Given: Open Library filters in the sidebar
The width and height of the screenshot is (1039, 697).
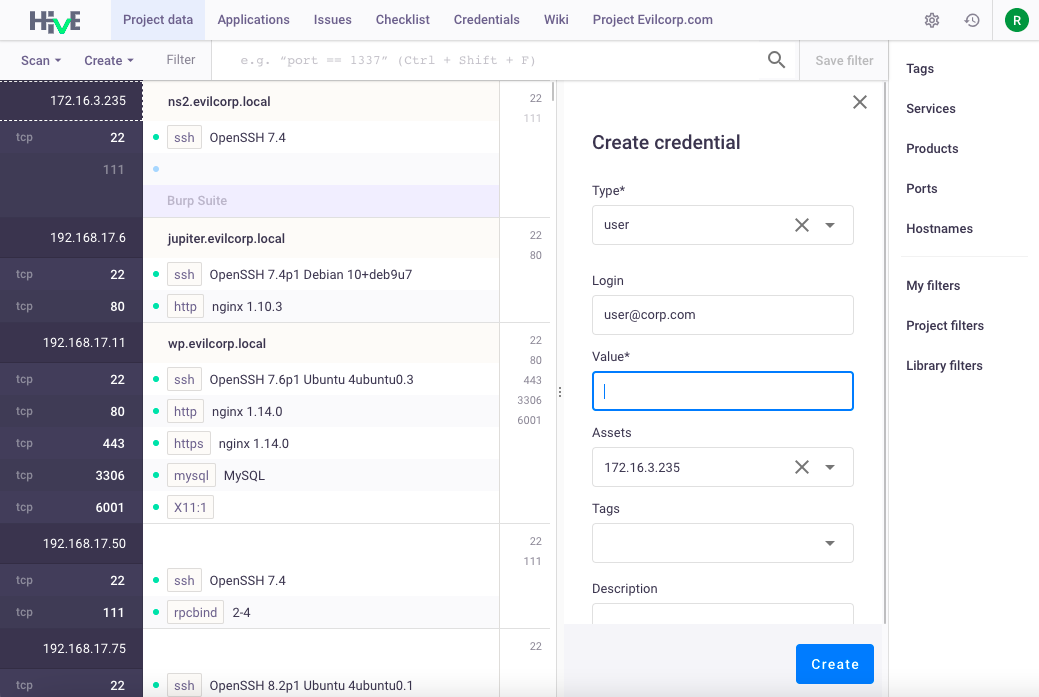Looking at the screenshot, I should 944,366.
